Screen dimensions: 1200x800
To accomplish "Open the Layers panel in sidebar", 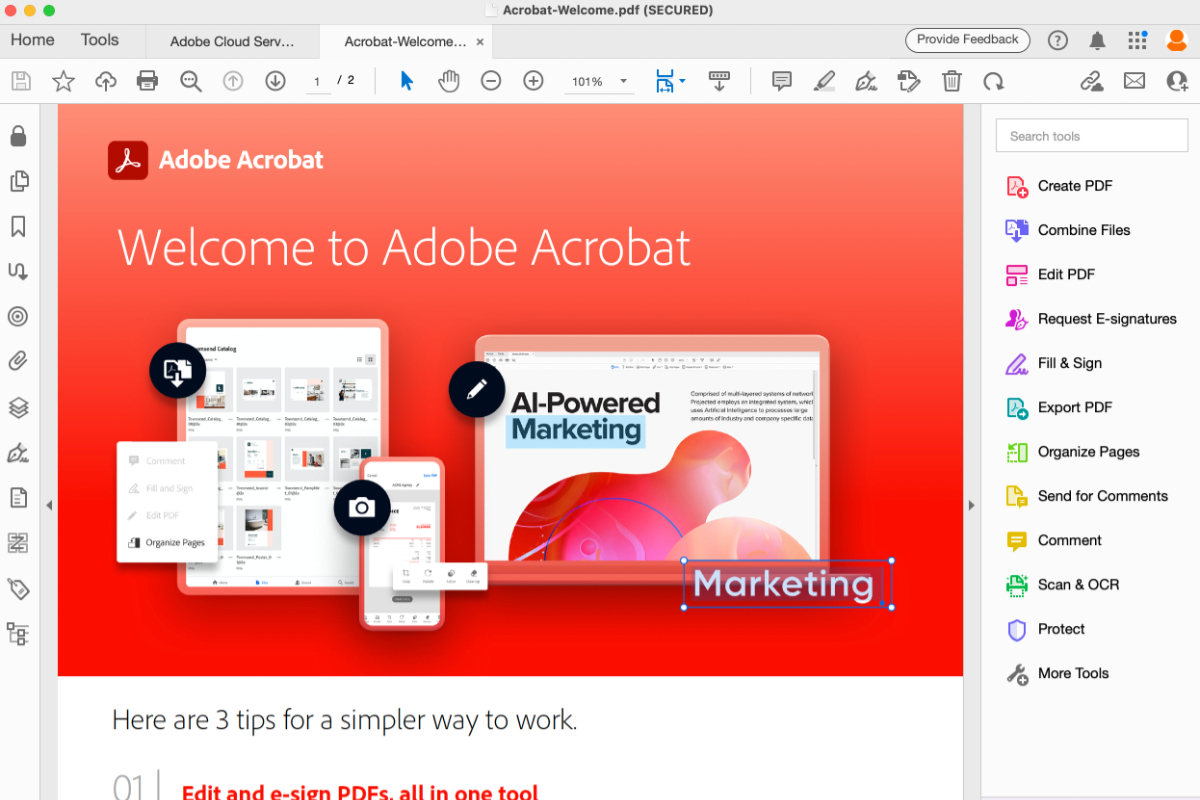I will tap(18, 407).
